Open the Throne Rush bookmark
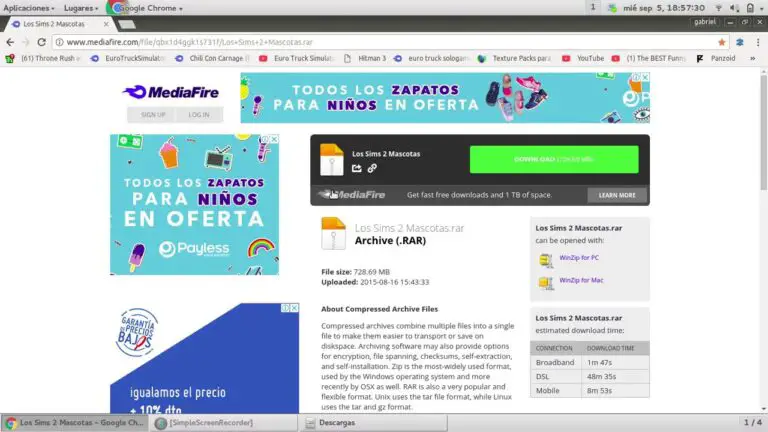 tap(44, 58)
